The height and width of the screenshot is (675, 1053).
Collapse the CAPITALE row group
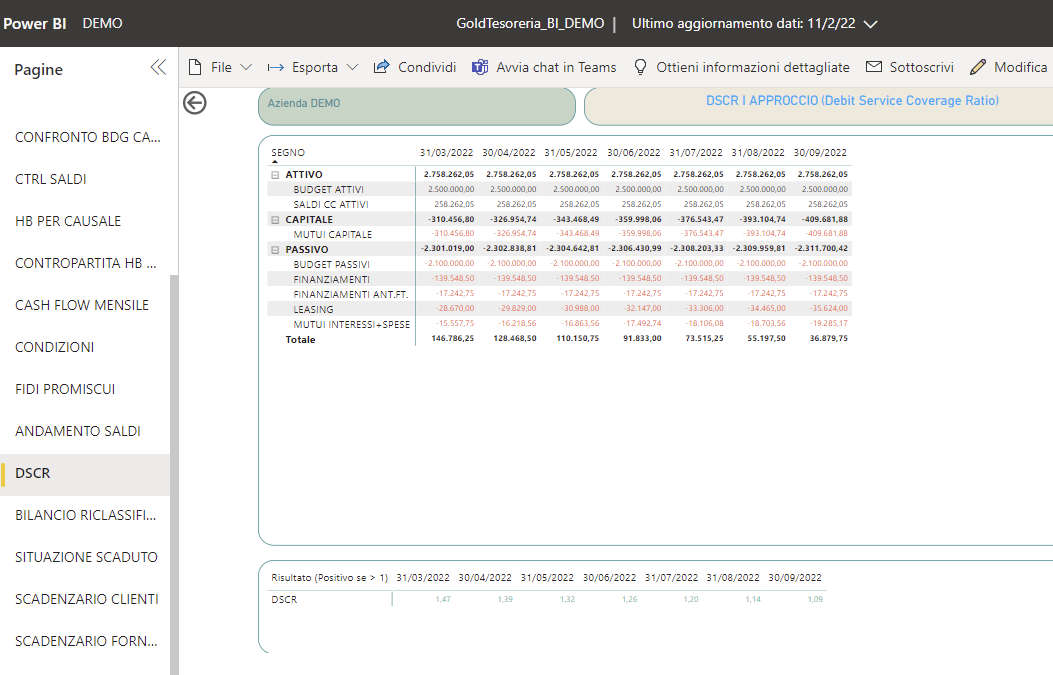275,220
